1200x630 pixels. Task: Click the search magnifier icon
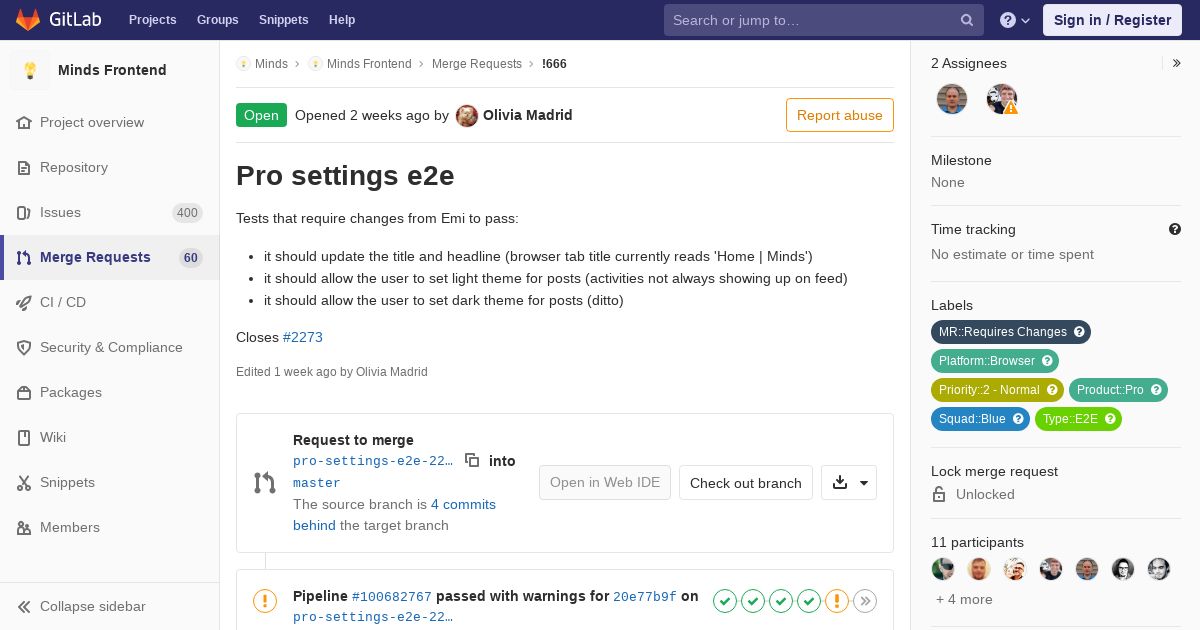(967, 20)
